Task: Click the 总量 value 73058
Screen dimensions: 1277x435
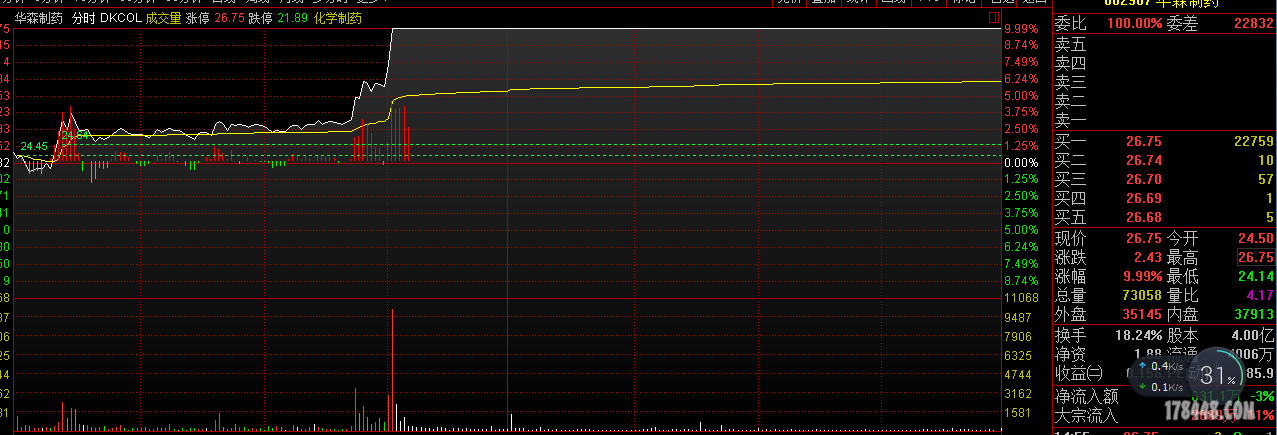Action: coord(1141,295)
